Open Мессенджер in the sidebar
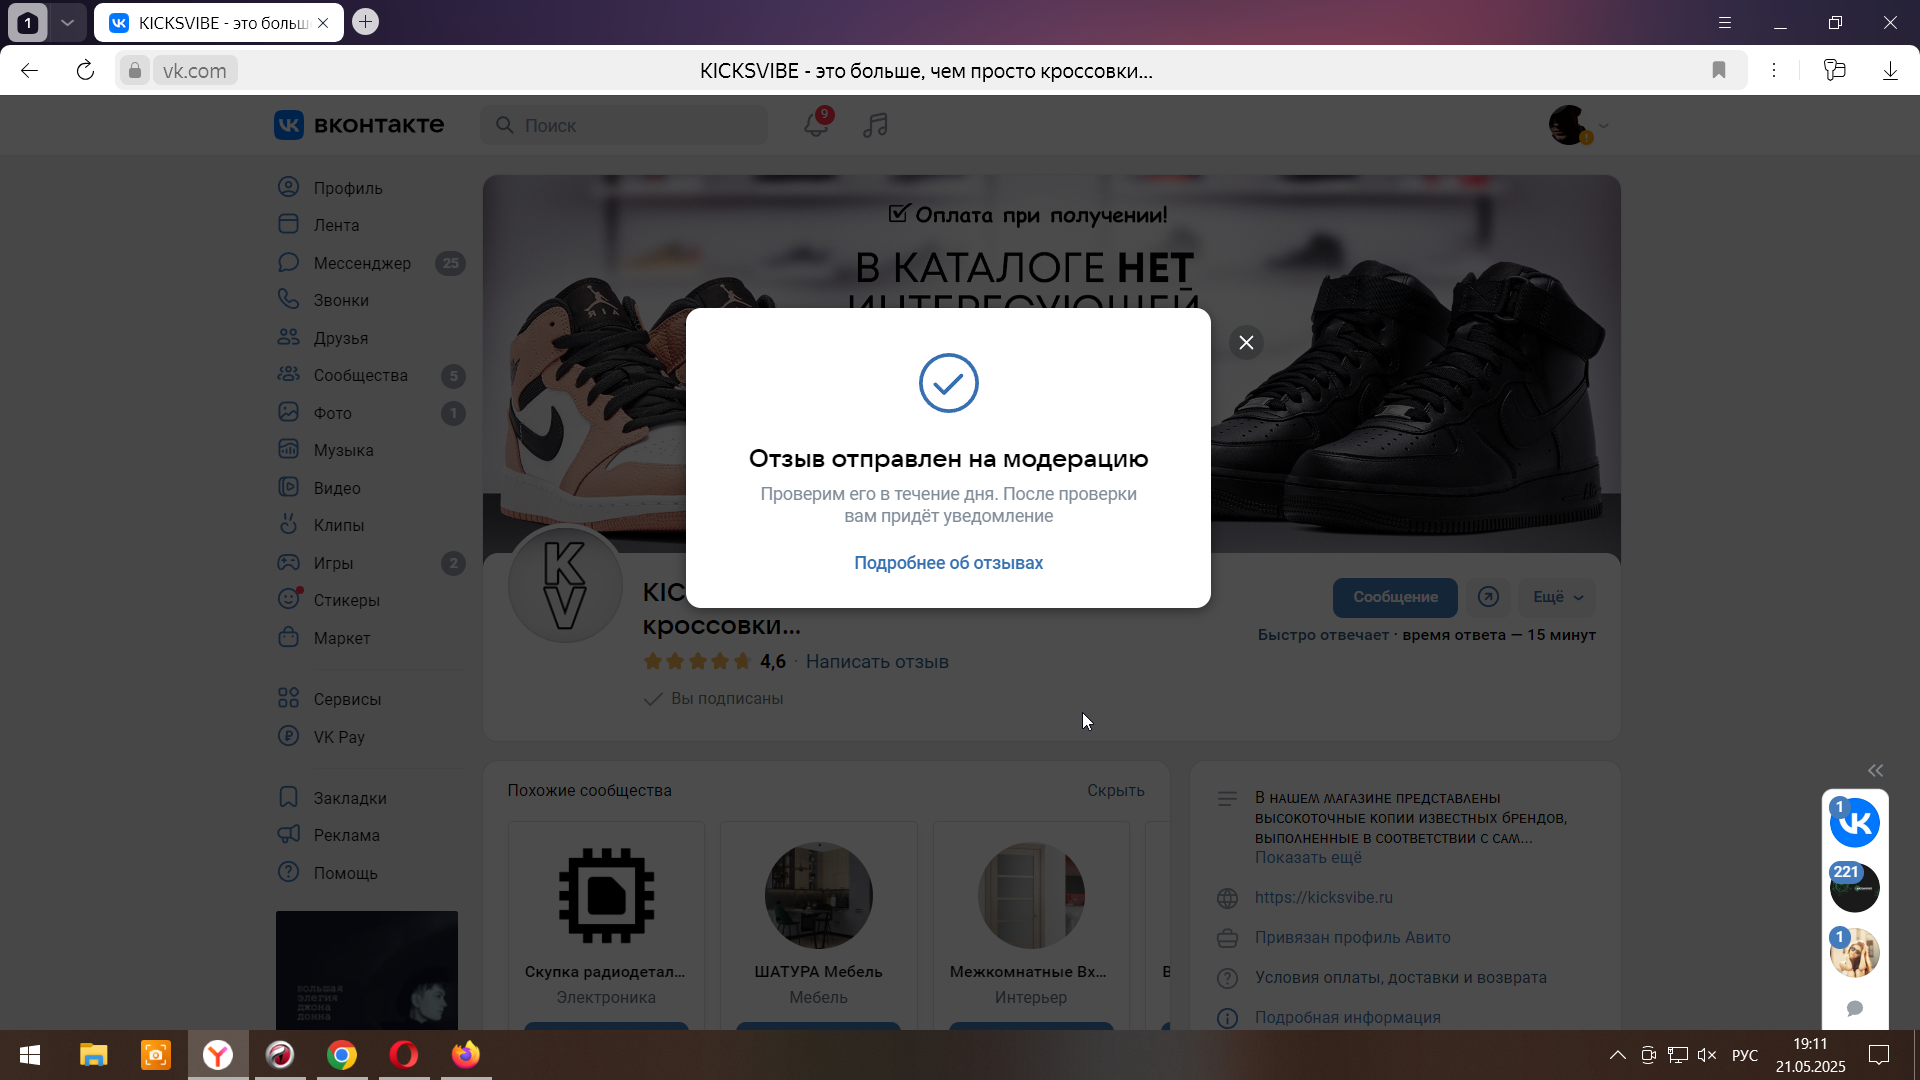 pos(362,263)
